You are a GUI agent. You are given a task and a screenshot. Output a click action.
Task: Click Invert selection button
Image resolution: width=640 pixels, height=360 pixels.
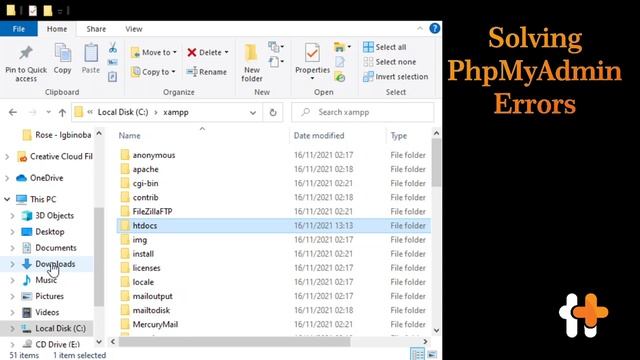click(396, 76)
